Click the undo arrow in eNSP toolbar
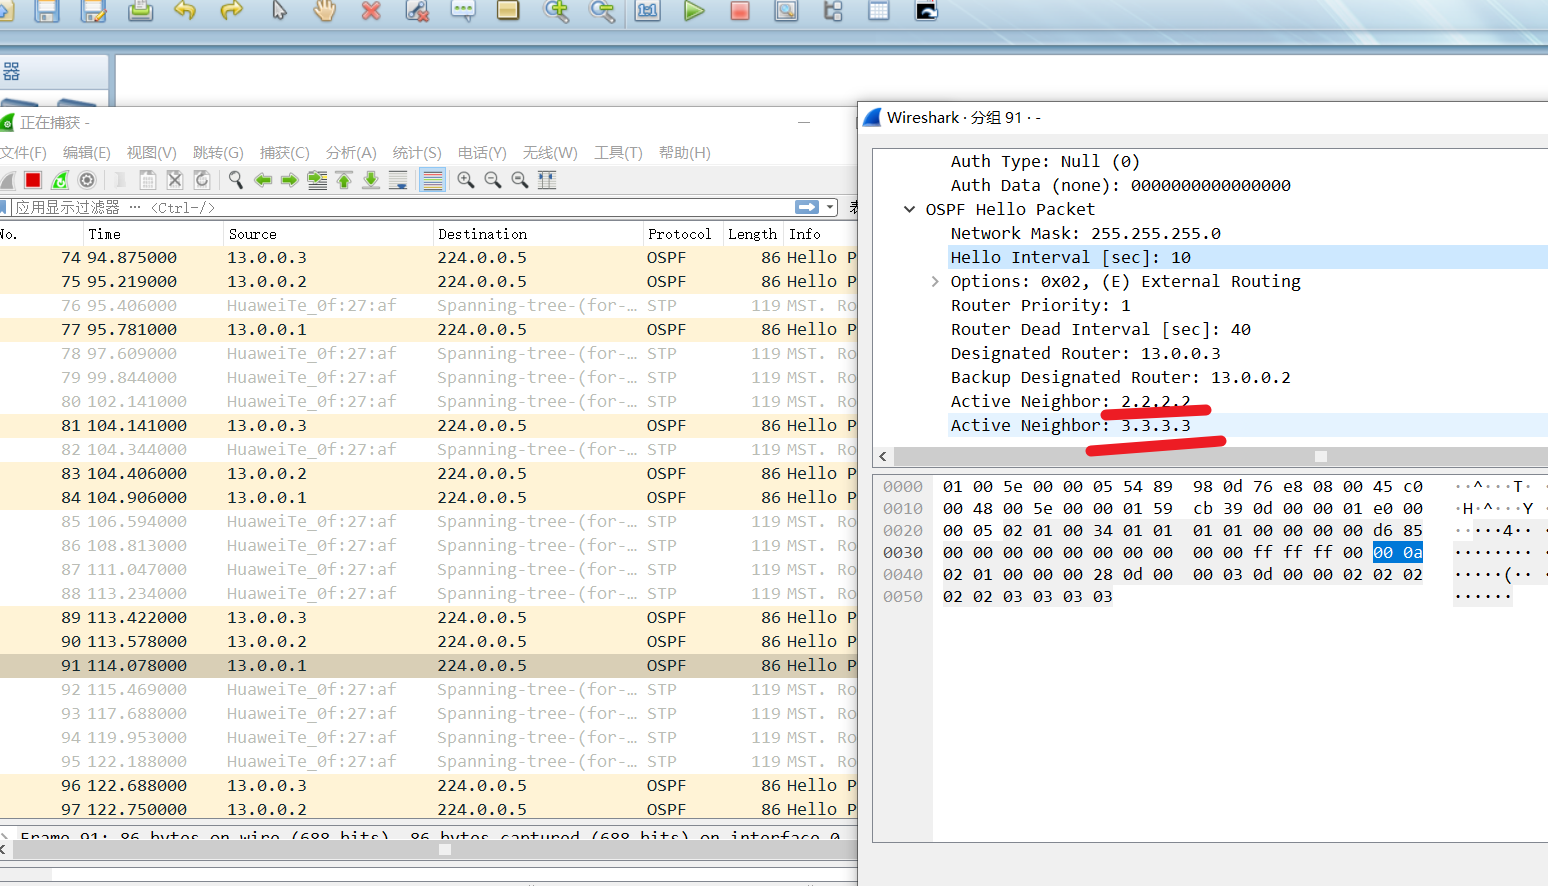 click(x=185, y=11)
